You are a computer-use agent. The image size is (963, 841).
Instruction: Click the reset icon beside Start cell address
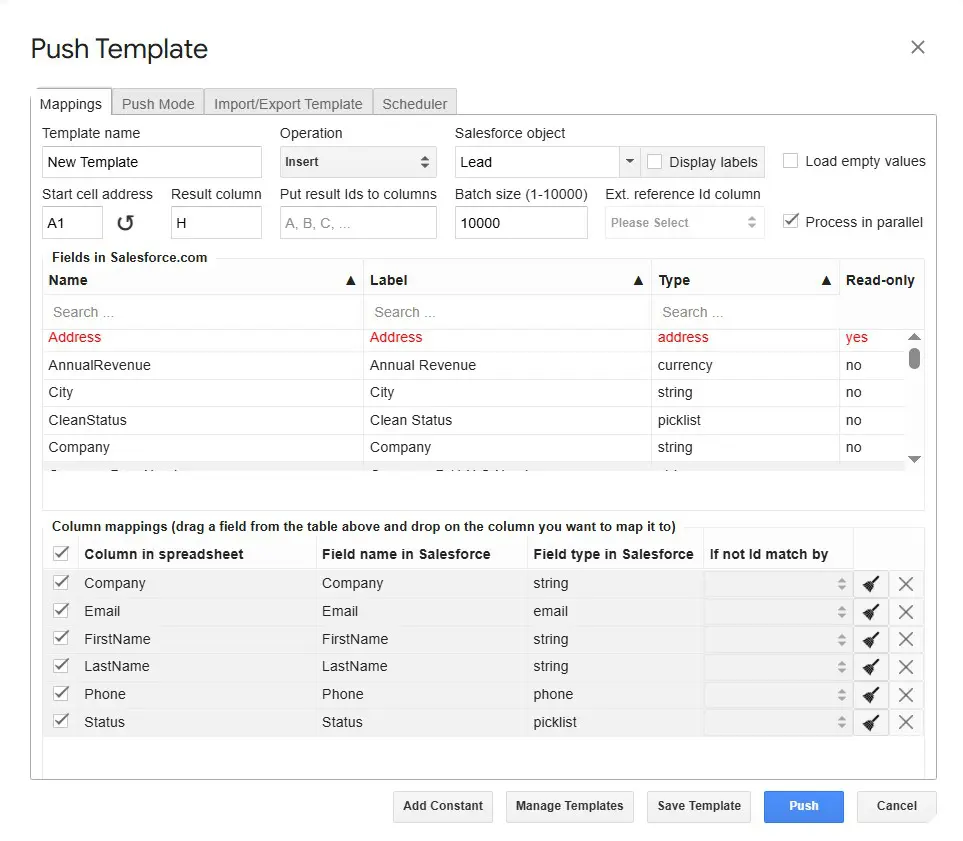point(126,223)
